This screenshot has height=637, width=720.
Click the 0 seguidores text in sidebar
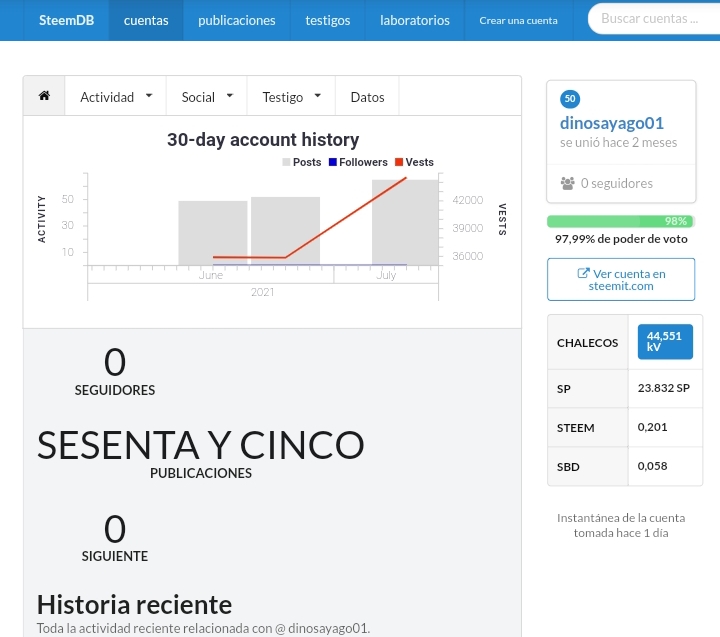(x=616, y=183)
